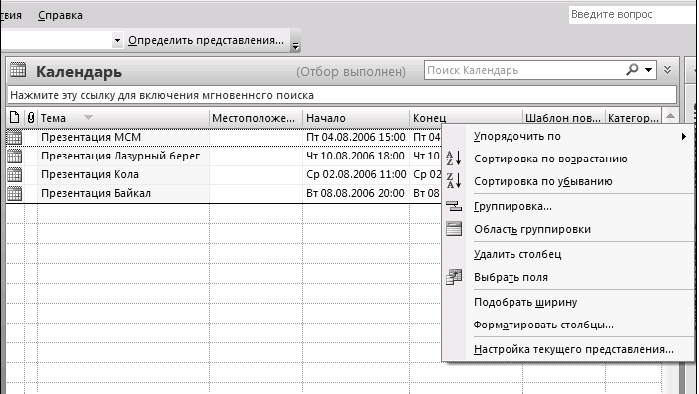Click the Введите вопрос help field
The image size is (699, 394).
pyautogui.click(x=633, y=14)
